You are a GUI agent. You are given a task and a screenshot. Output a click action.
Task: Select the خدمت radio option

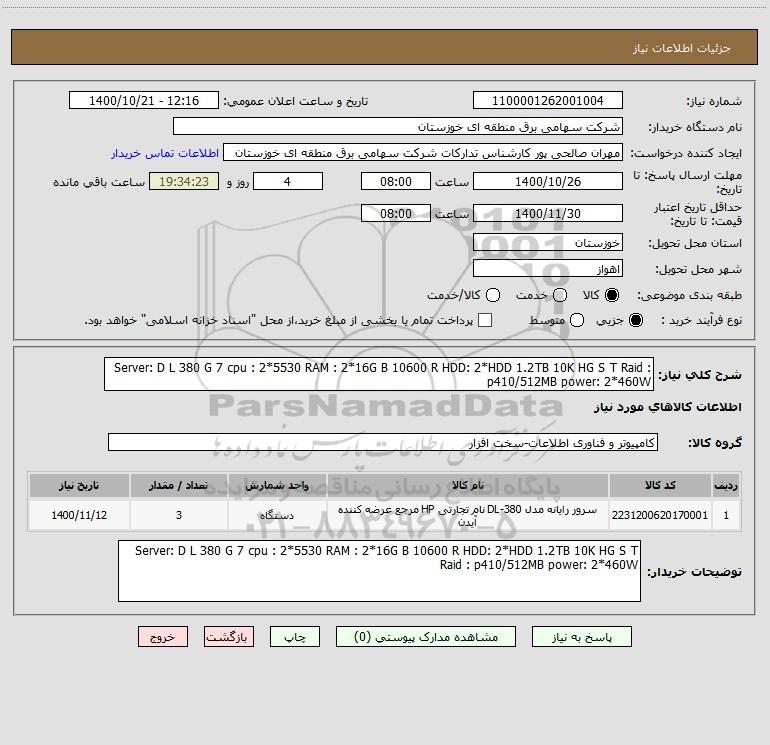click(x=559, y=296)
